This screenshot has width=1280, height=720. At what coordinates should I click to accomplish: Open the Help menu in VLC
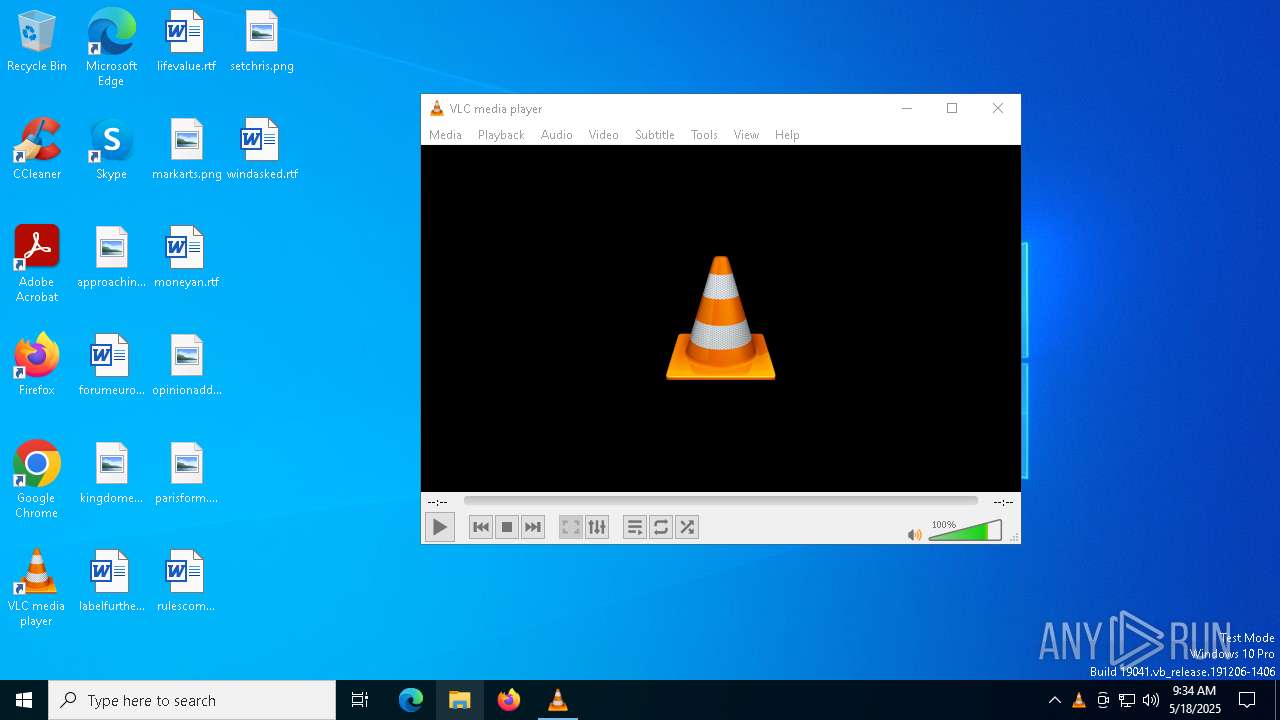pyautogui.click(x=787, y=135)
